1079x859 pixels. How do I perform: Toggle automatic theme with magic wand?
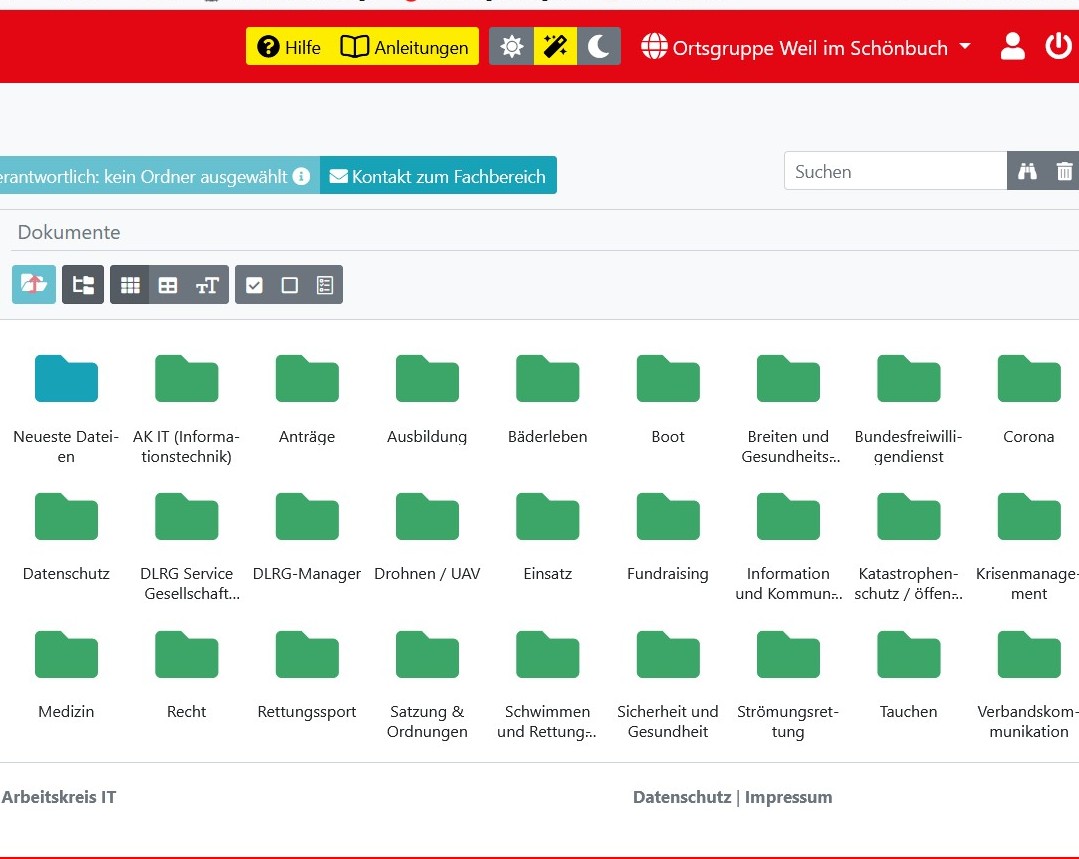(555, 47)
